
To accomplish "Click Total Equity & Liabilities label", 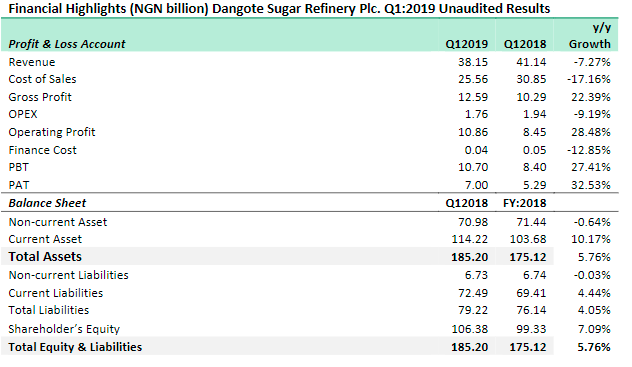I will (75, 347).
